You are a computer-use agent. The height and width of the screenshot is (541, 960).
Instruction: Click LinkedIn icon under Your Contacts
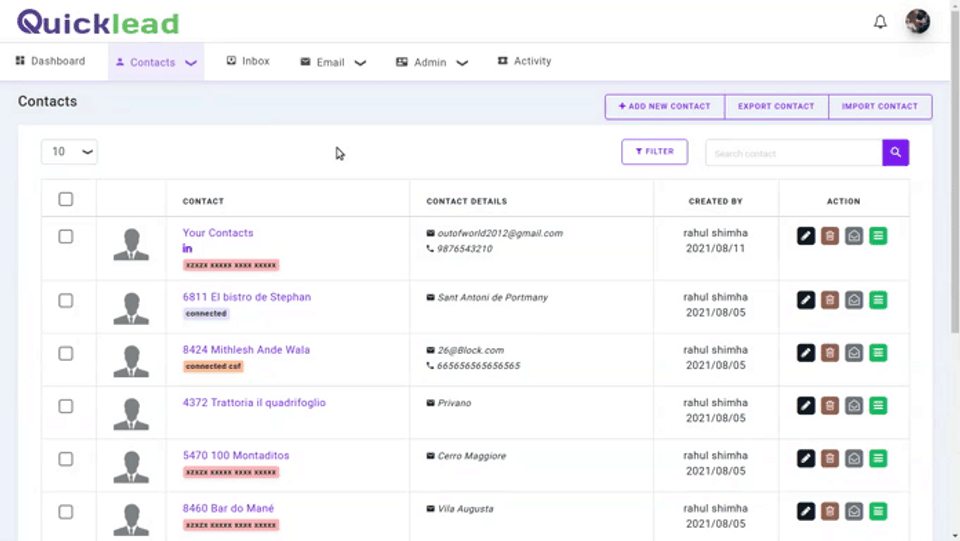tap(187, 248)
